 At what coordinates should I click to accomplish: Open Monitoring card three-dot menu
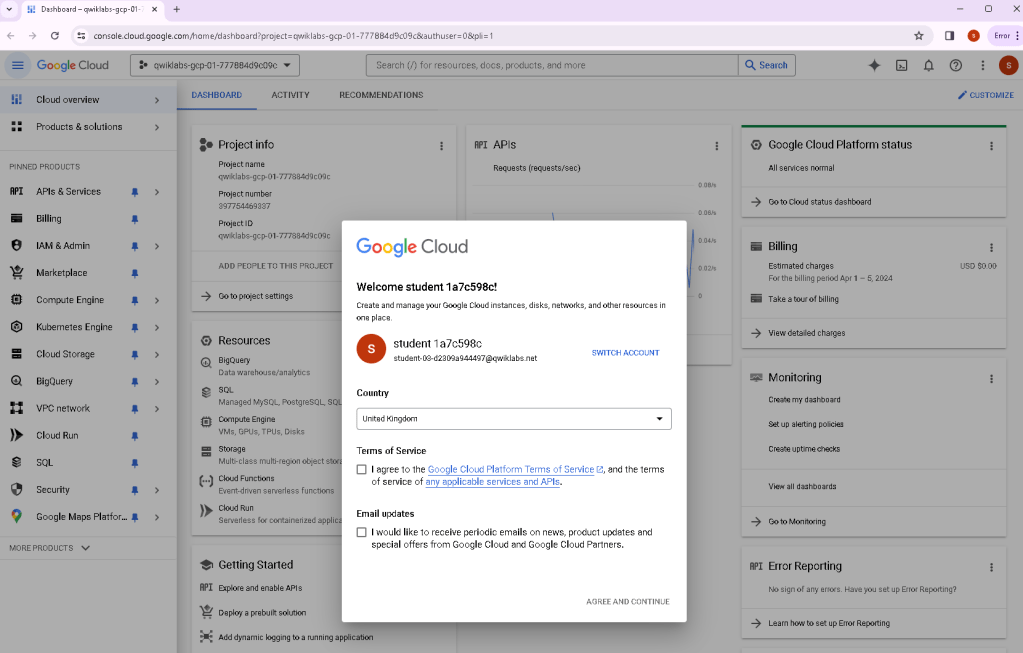point(992,379)
